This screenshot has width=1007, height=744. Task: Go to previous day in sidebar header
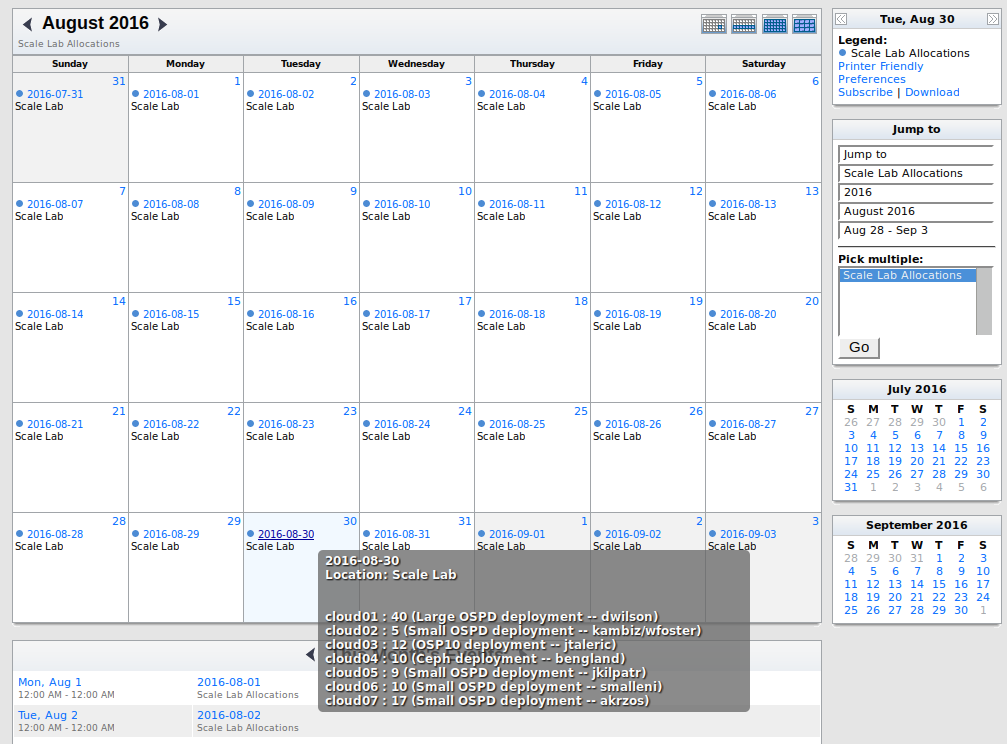coord(842,19)
